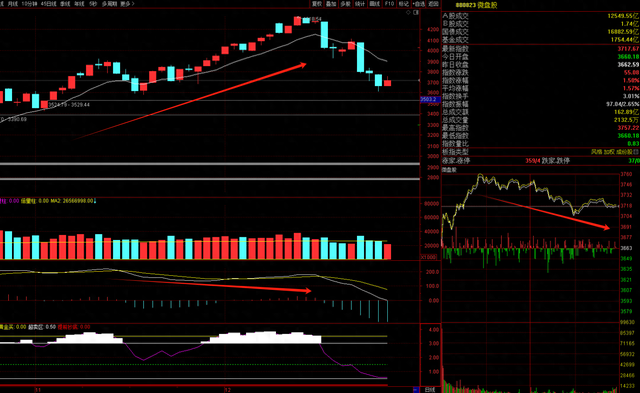Open the 45日线 period tab
The height and width of the screenshot is (393, 640).
point(48,4)
